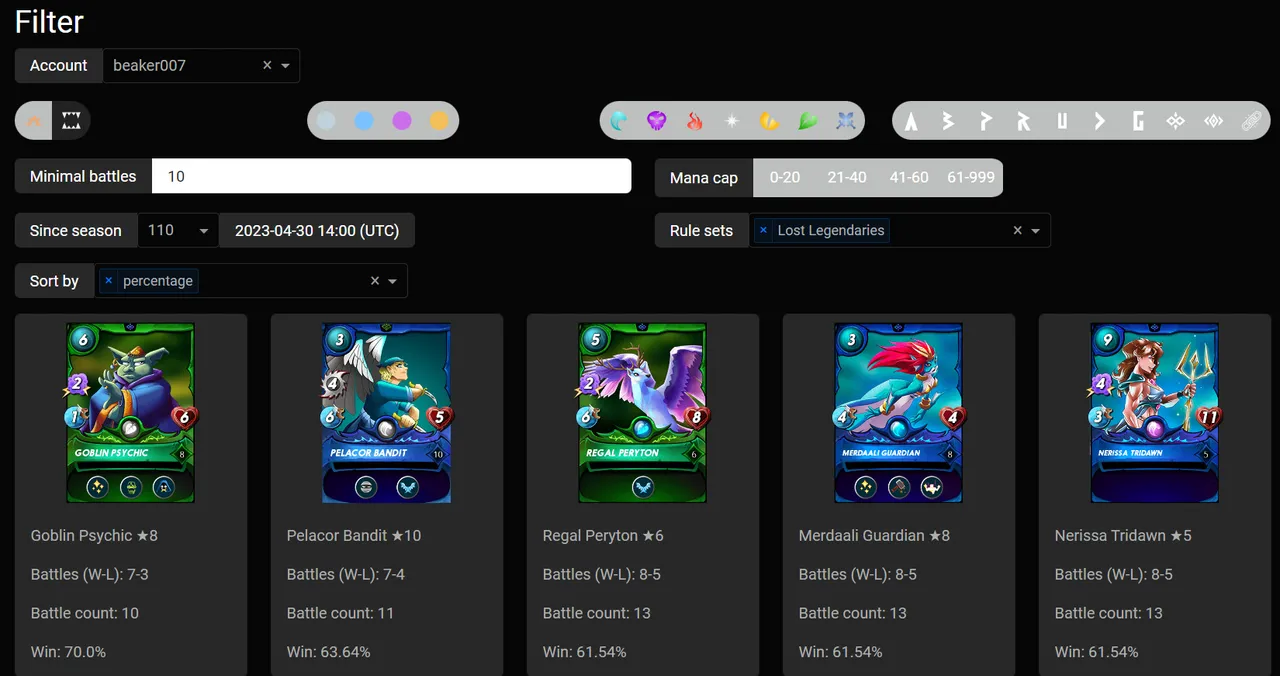
Task: Filter by legendary rarity gold circle
Action: point(439,121)
